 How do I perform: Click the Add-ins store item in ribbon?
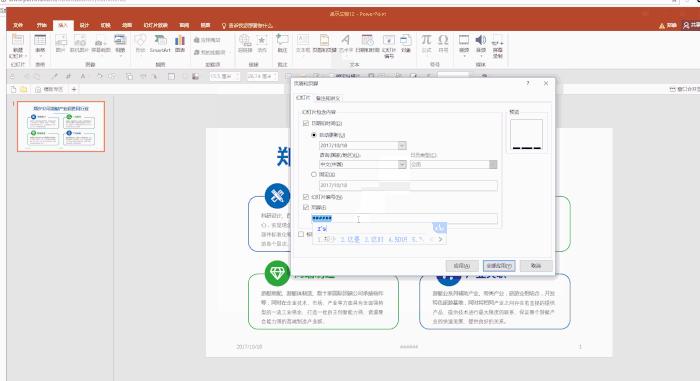[x=208, y=40]
